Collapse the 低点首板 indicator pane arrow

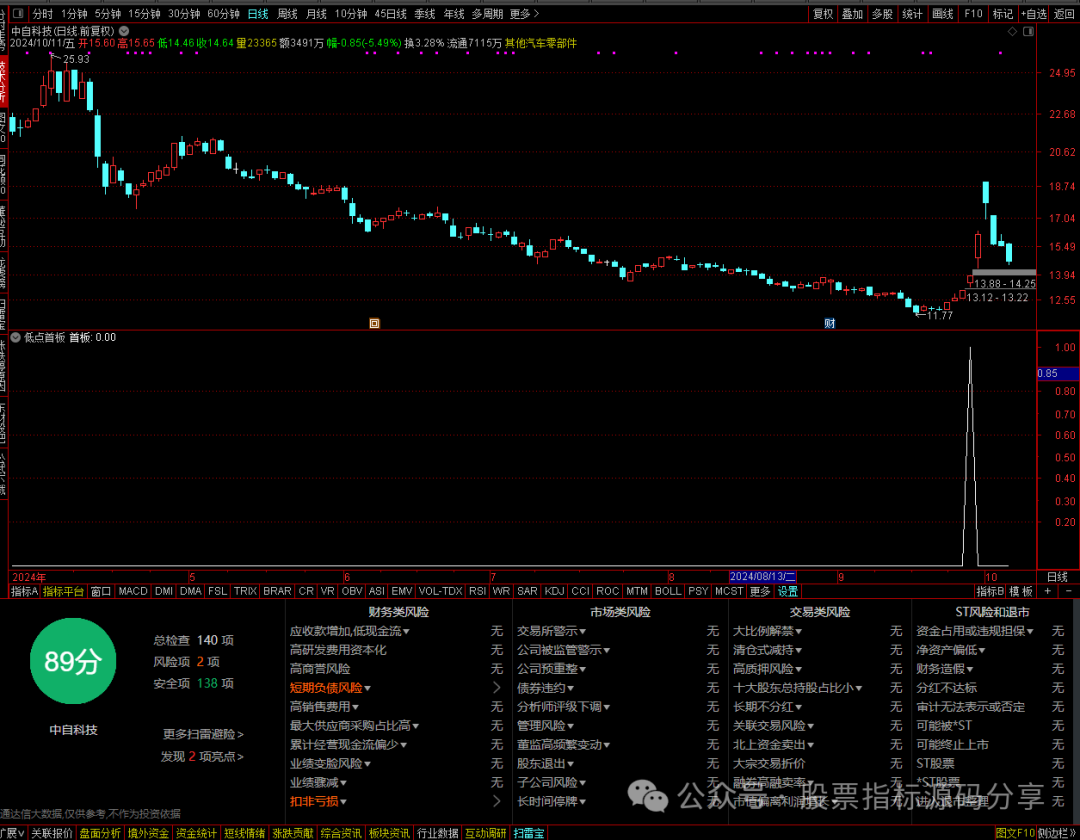pos(16,337)
